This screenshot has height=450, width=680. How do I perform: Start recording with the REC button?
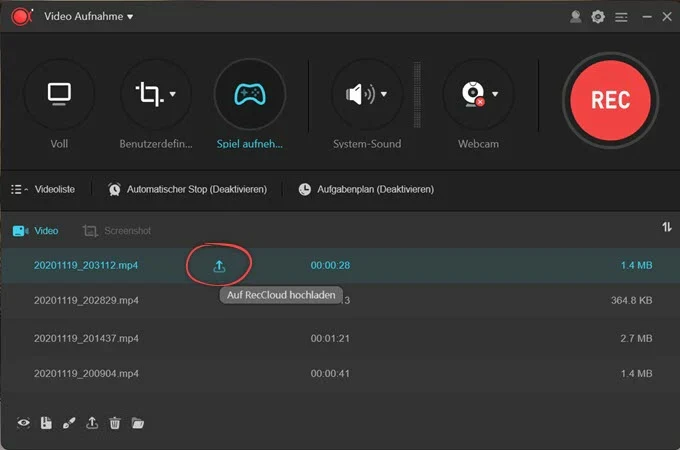(610, 100)
